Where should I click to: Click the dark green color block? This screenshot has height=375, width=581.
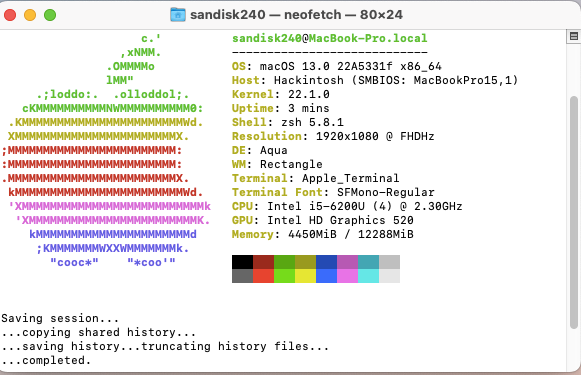point(285,262)
